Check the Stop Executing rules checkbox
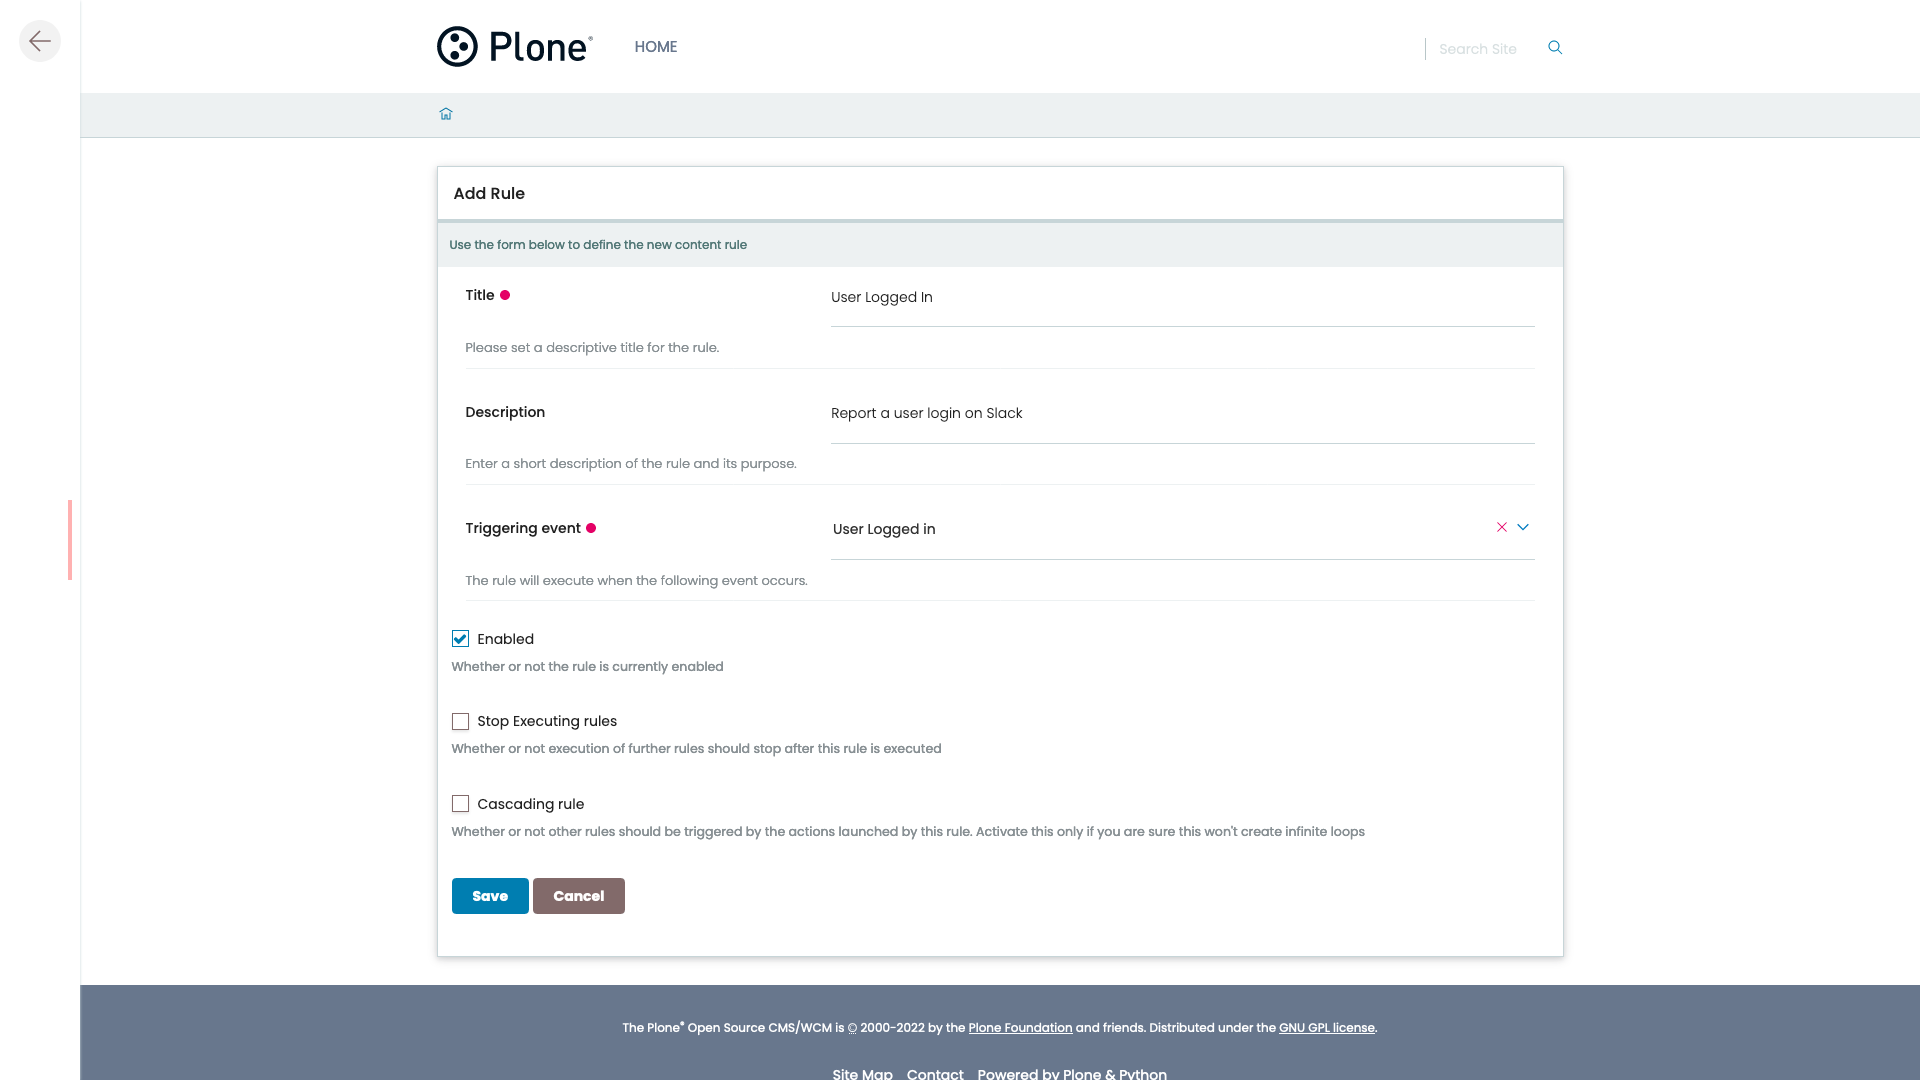The width and height of the screenshot is (1920, 1080). 460,721
